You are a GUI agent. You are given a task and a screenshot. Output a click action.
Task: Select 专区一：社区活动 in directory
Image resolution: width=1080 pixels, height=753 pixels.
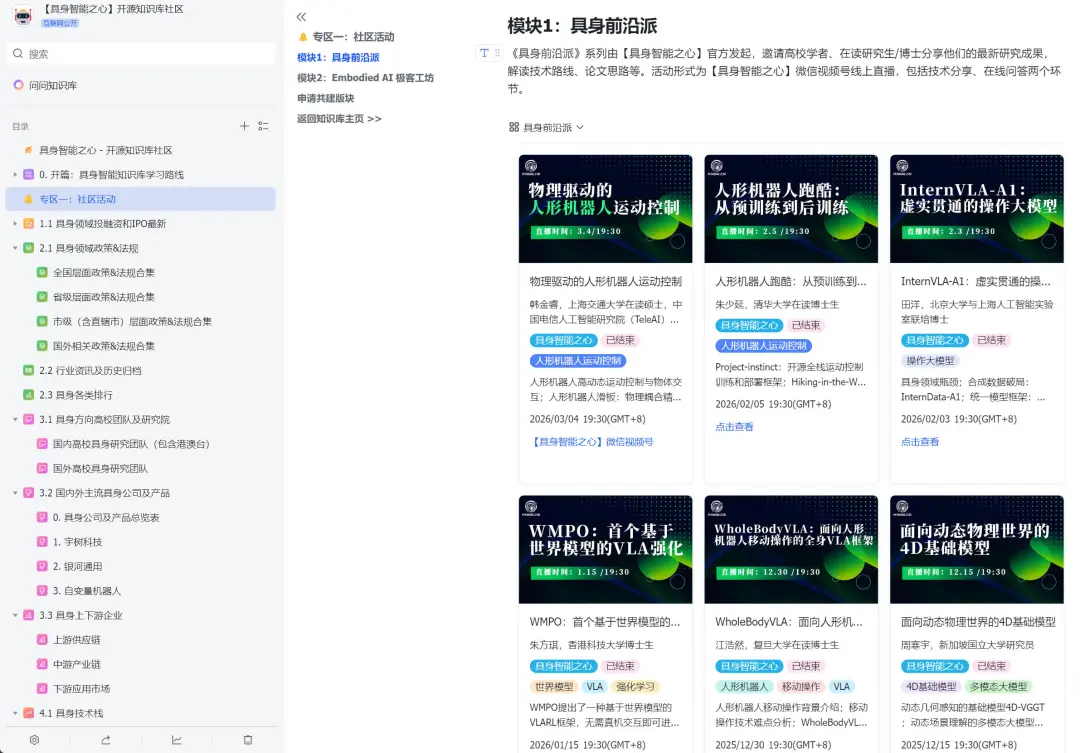click(141, 199)
